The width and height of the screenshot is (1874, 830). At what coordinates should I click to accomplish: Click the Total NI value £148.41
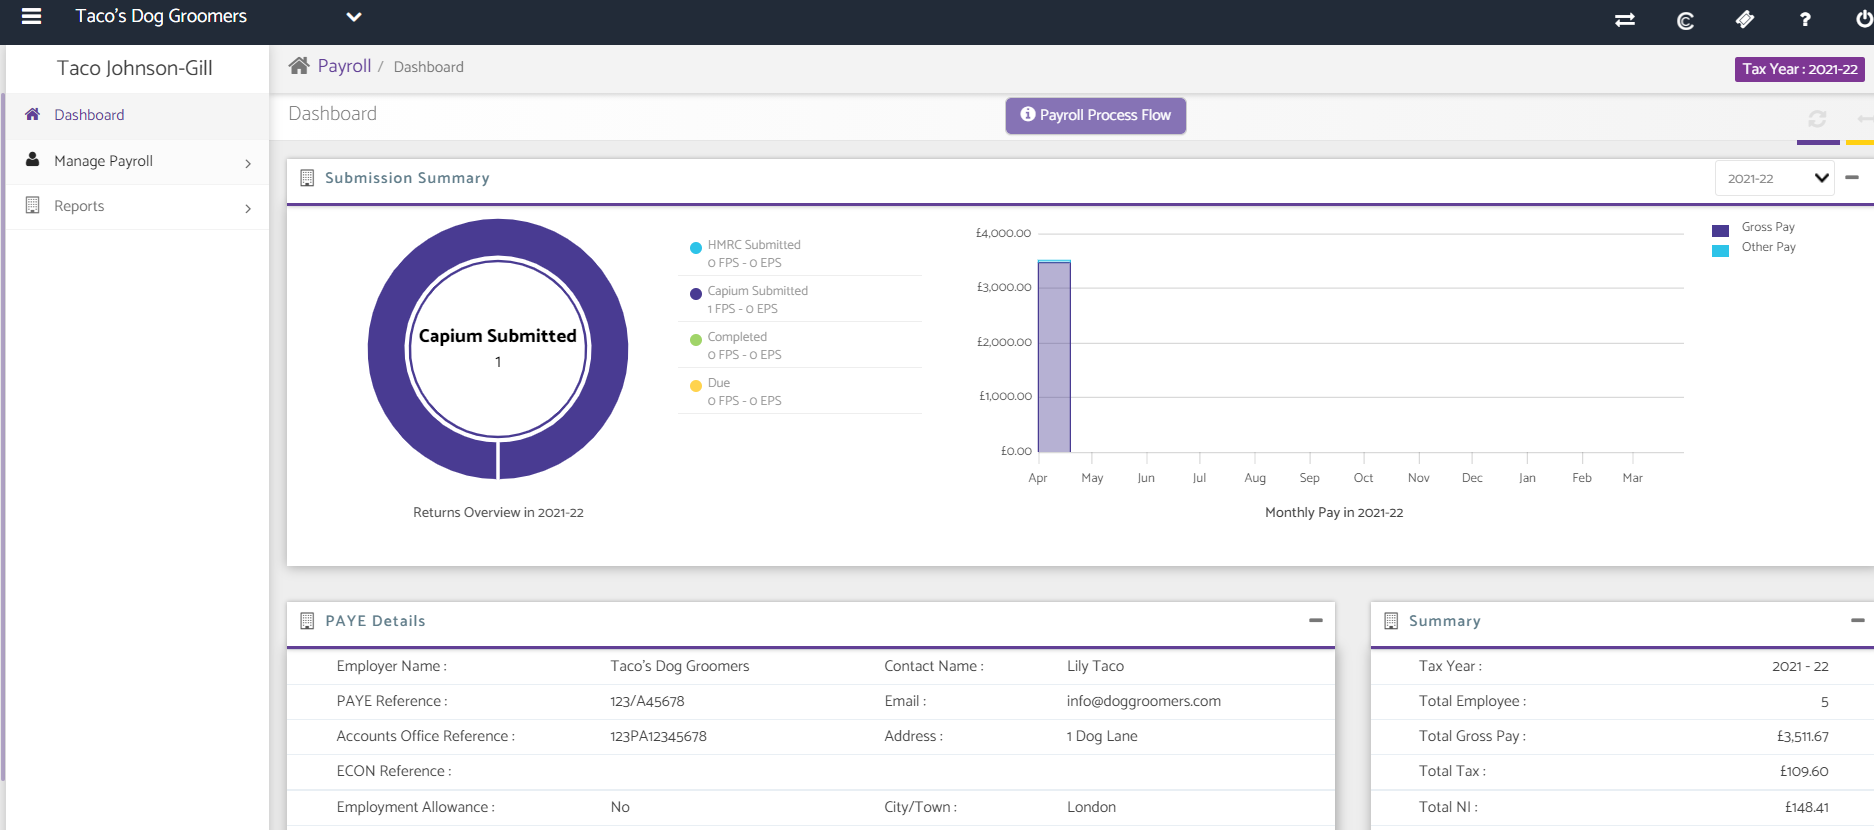click(1806, 807)
